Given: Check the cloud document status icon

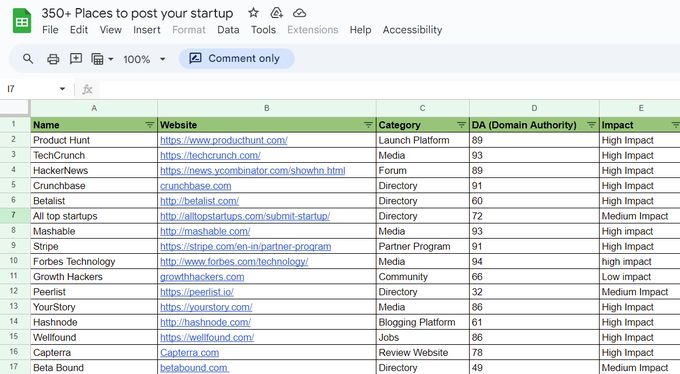Looking at the screenshot, I should point(299,13).
